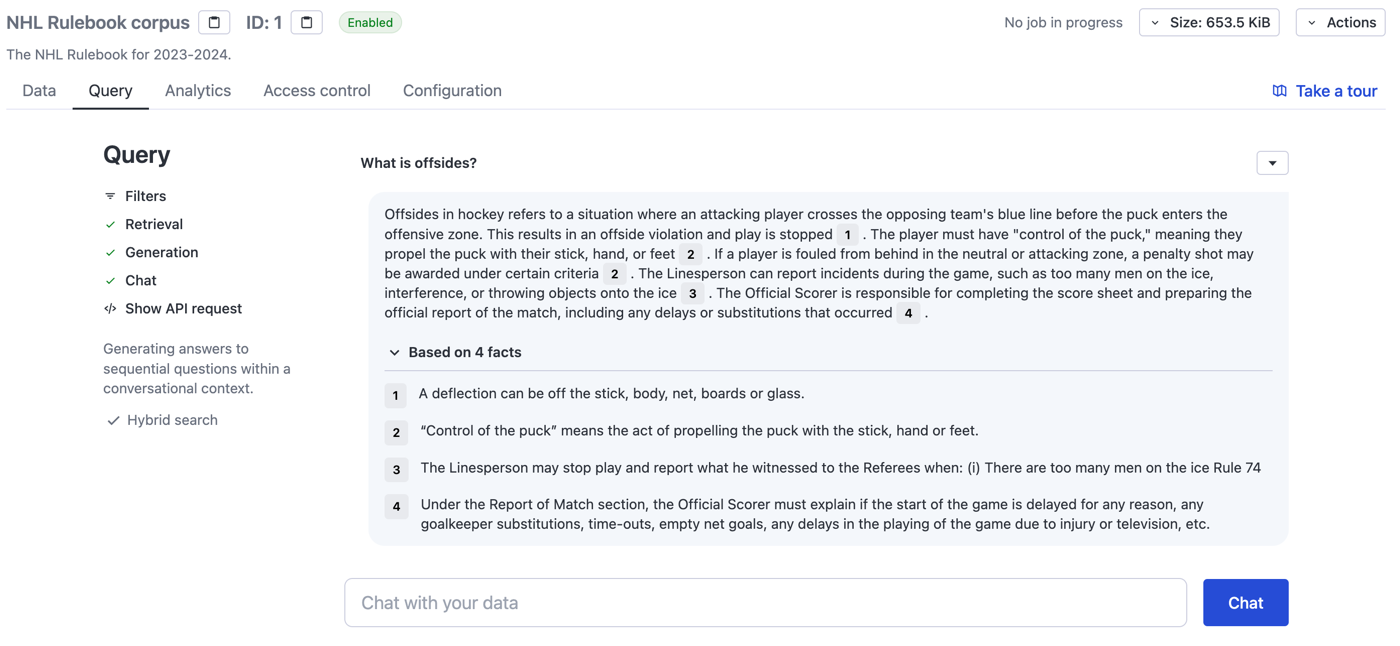Open the Size dropdown
Viewport: 1400px width, 646px height.
tap(1209, 21)
